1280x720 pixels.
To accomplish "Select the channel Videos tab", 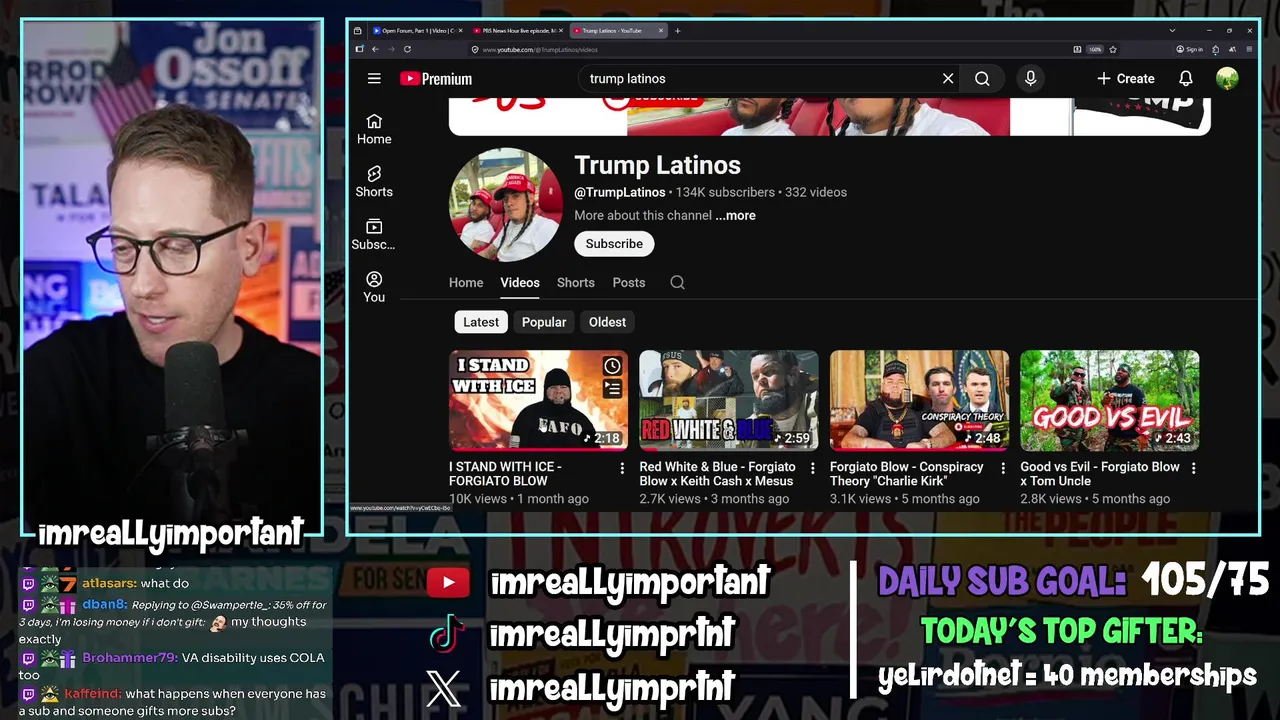I will (x=520, y=283).
